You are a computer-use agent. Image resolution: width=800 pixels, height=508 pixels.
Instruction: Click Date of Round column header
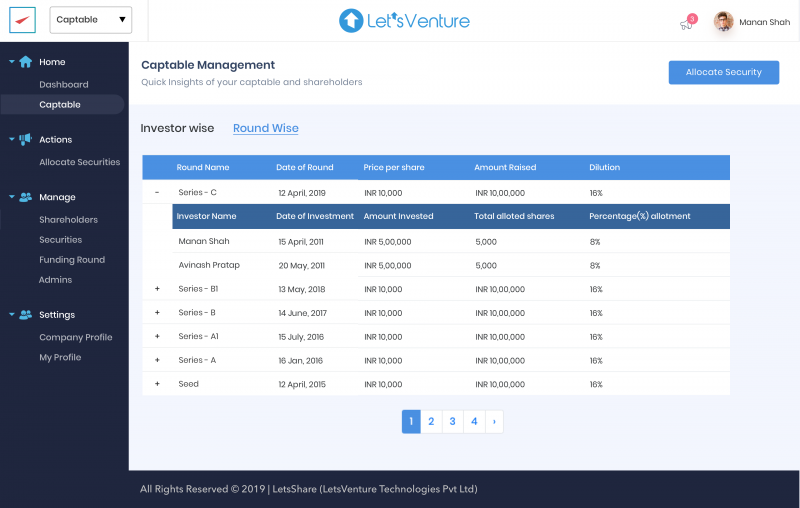(x=305, y=167)
